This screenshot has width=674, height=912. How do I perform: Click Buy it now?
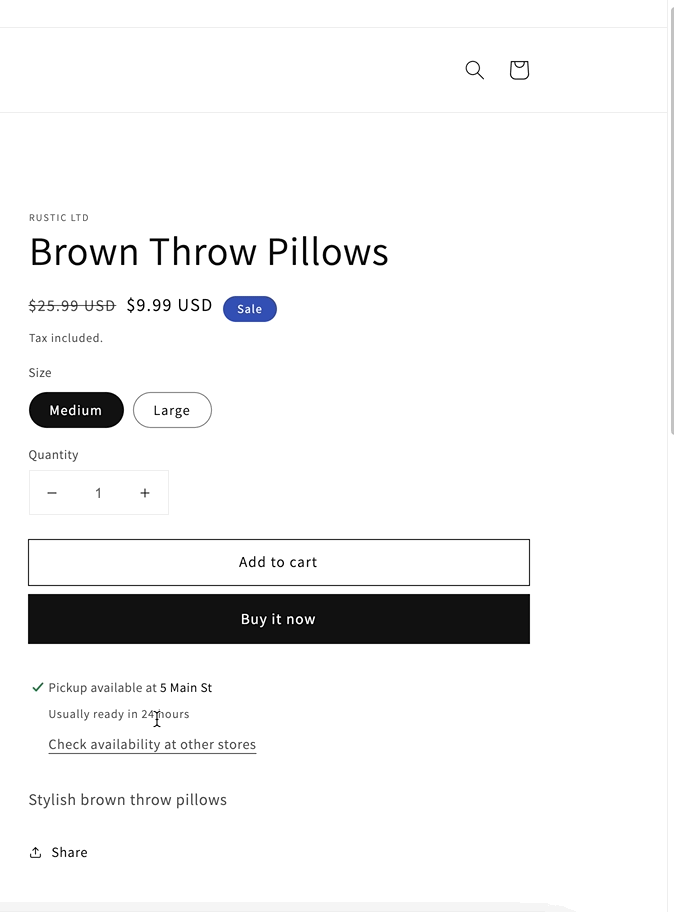coord(278,619)
